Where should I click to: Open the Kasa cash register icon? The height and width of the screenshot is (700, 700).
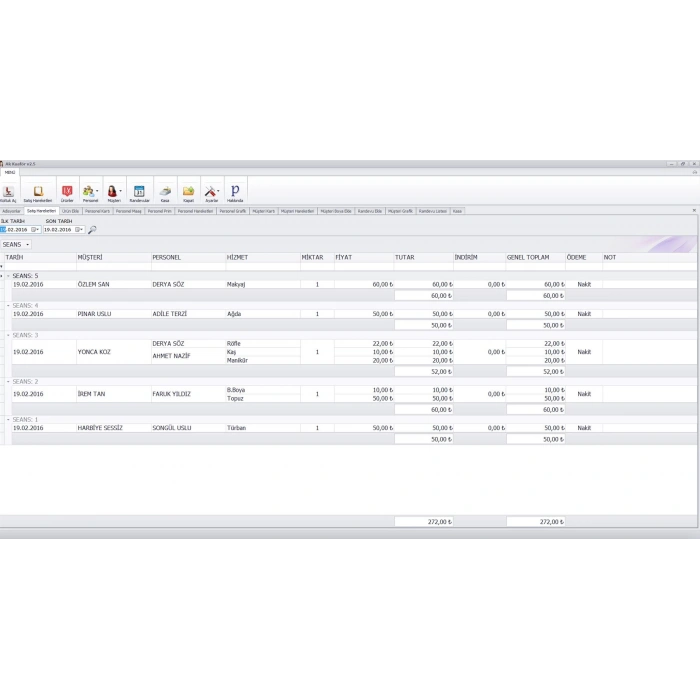(165, 192)
